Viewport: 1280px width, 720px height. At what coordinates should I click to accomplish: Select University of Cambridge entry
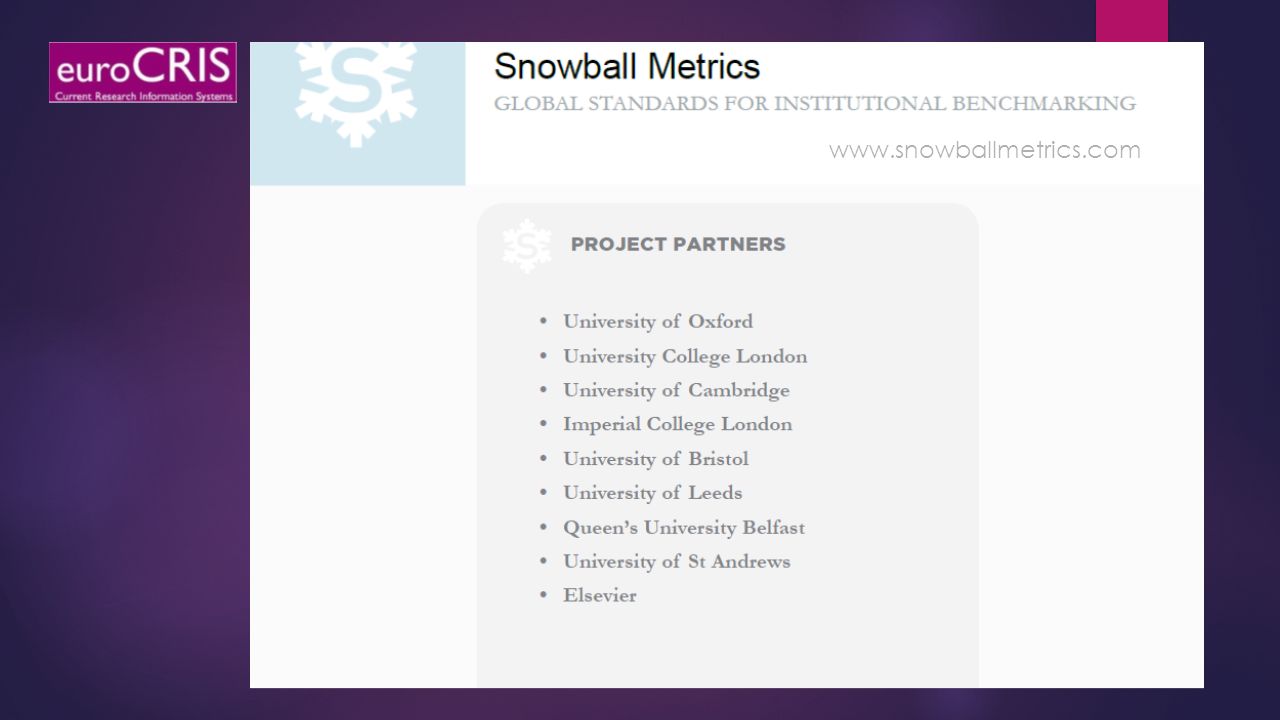click(x=676, y=391)
